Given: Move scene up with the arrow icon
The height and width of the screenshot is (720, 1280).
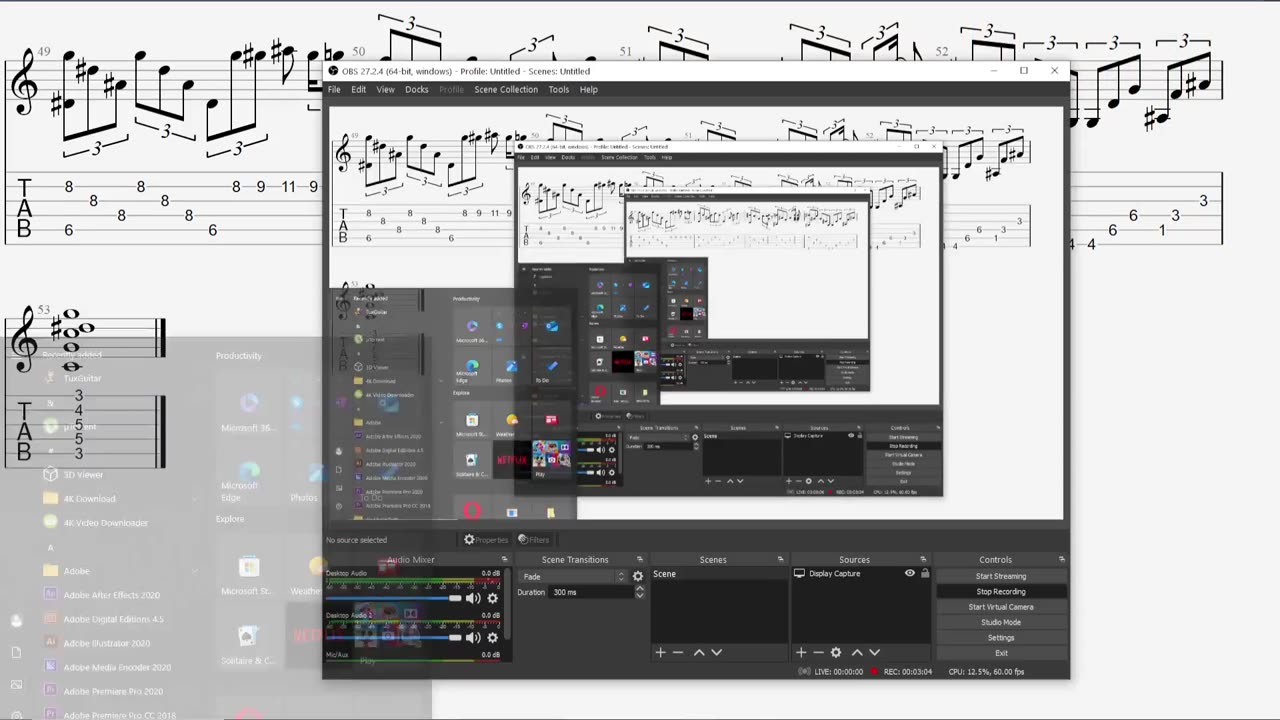Looking at the screenshot, I should 699,652.
